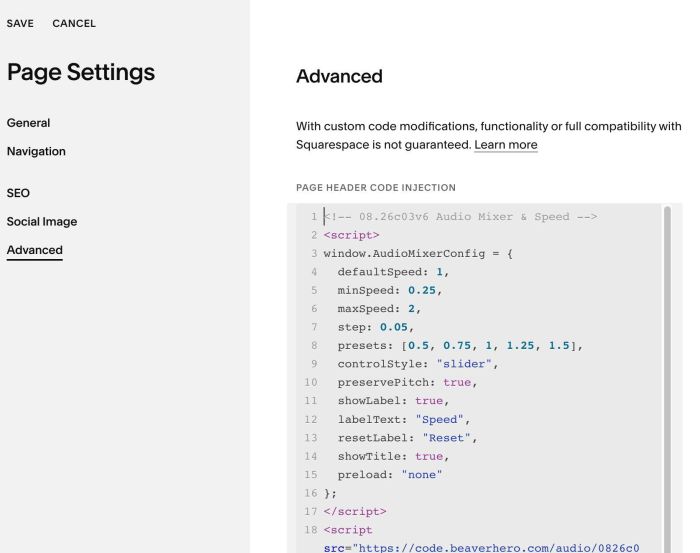Click the preservePitch true value
This screenshot has height=553, width=700.
click(457, 383)
